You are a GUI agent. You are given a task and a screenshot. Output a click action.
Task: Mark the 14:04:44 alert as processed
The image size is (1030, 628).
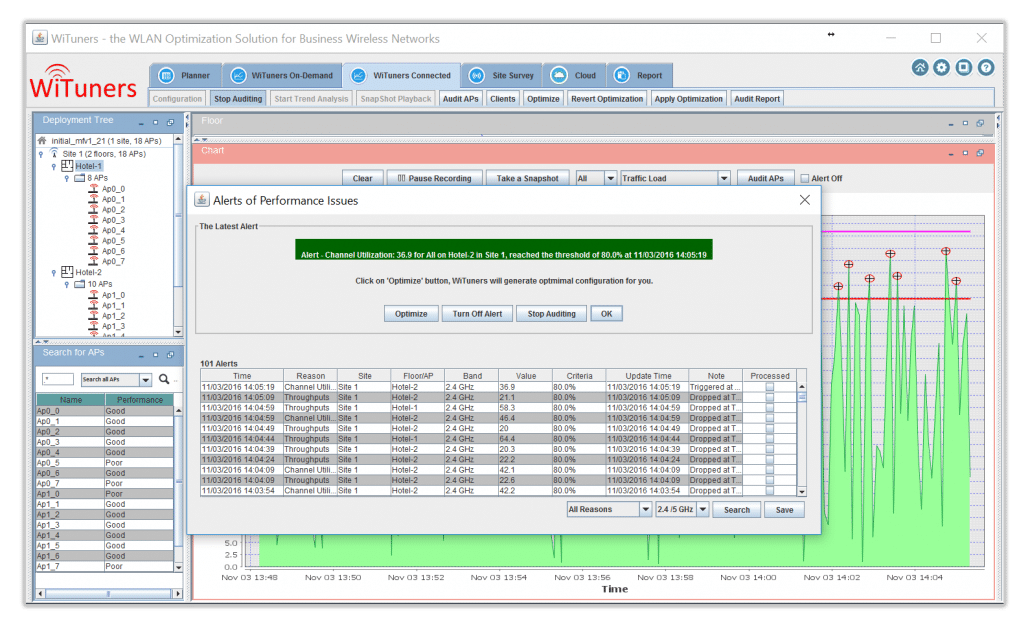click(x=769, y=439)
